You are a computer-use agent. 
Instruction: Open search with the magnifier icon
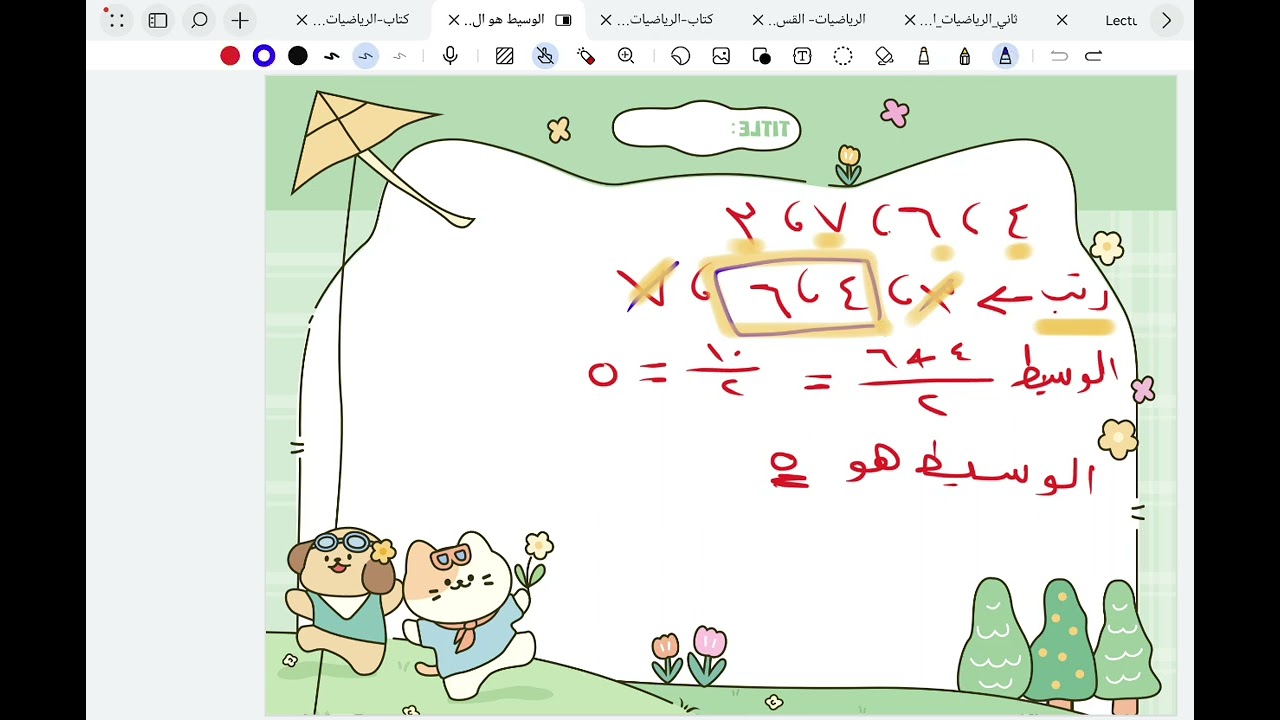199,20
